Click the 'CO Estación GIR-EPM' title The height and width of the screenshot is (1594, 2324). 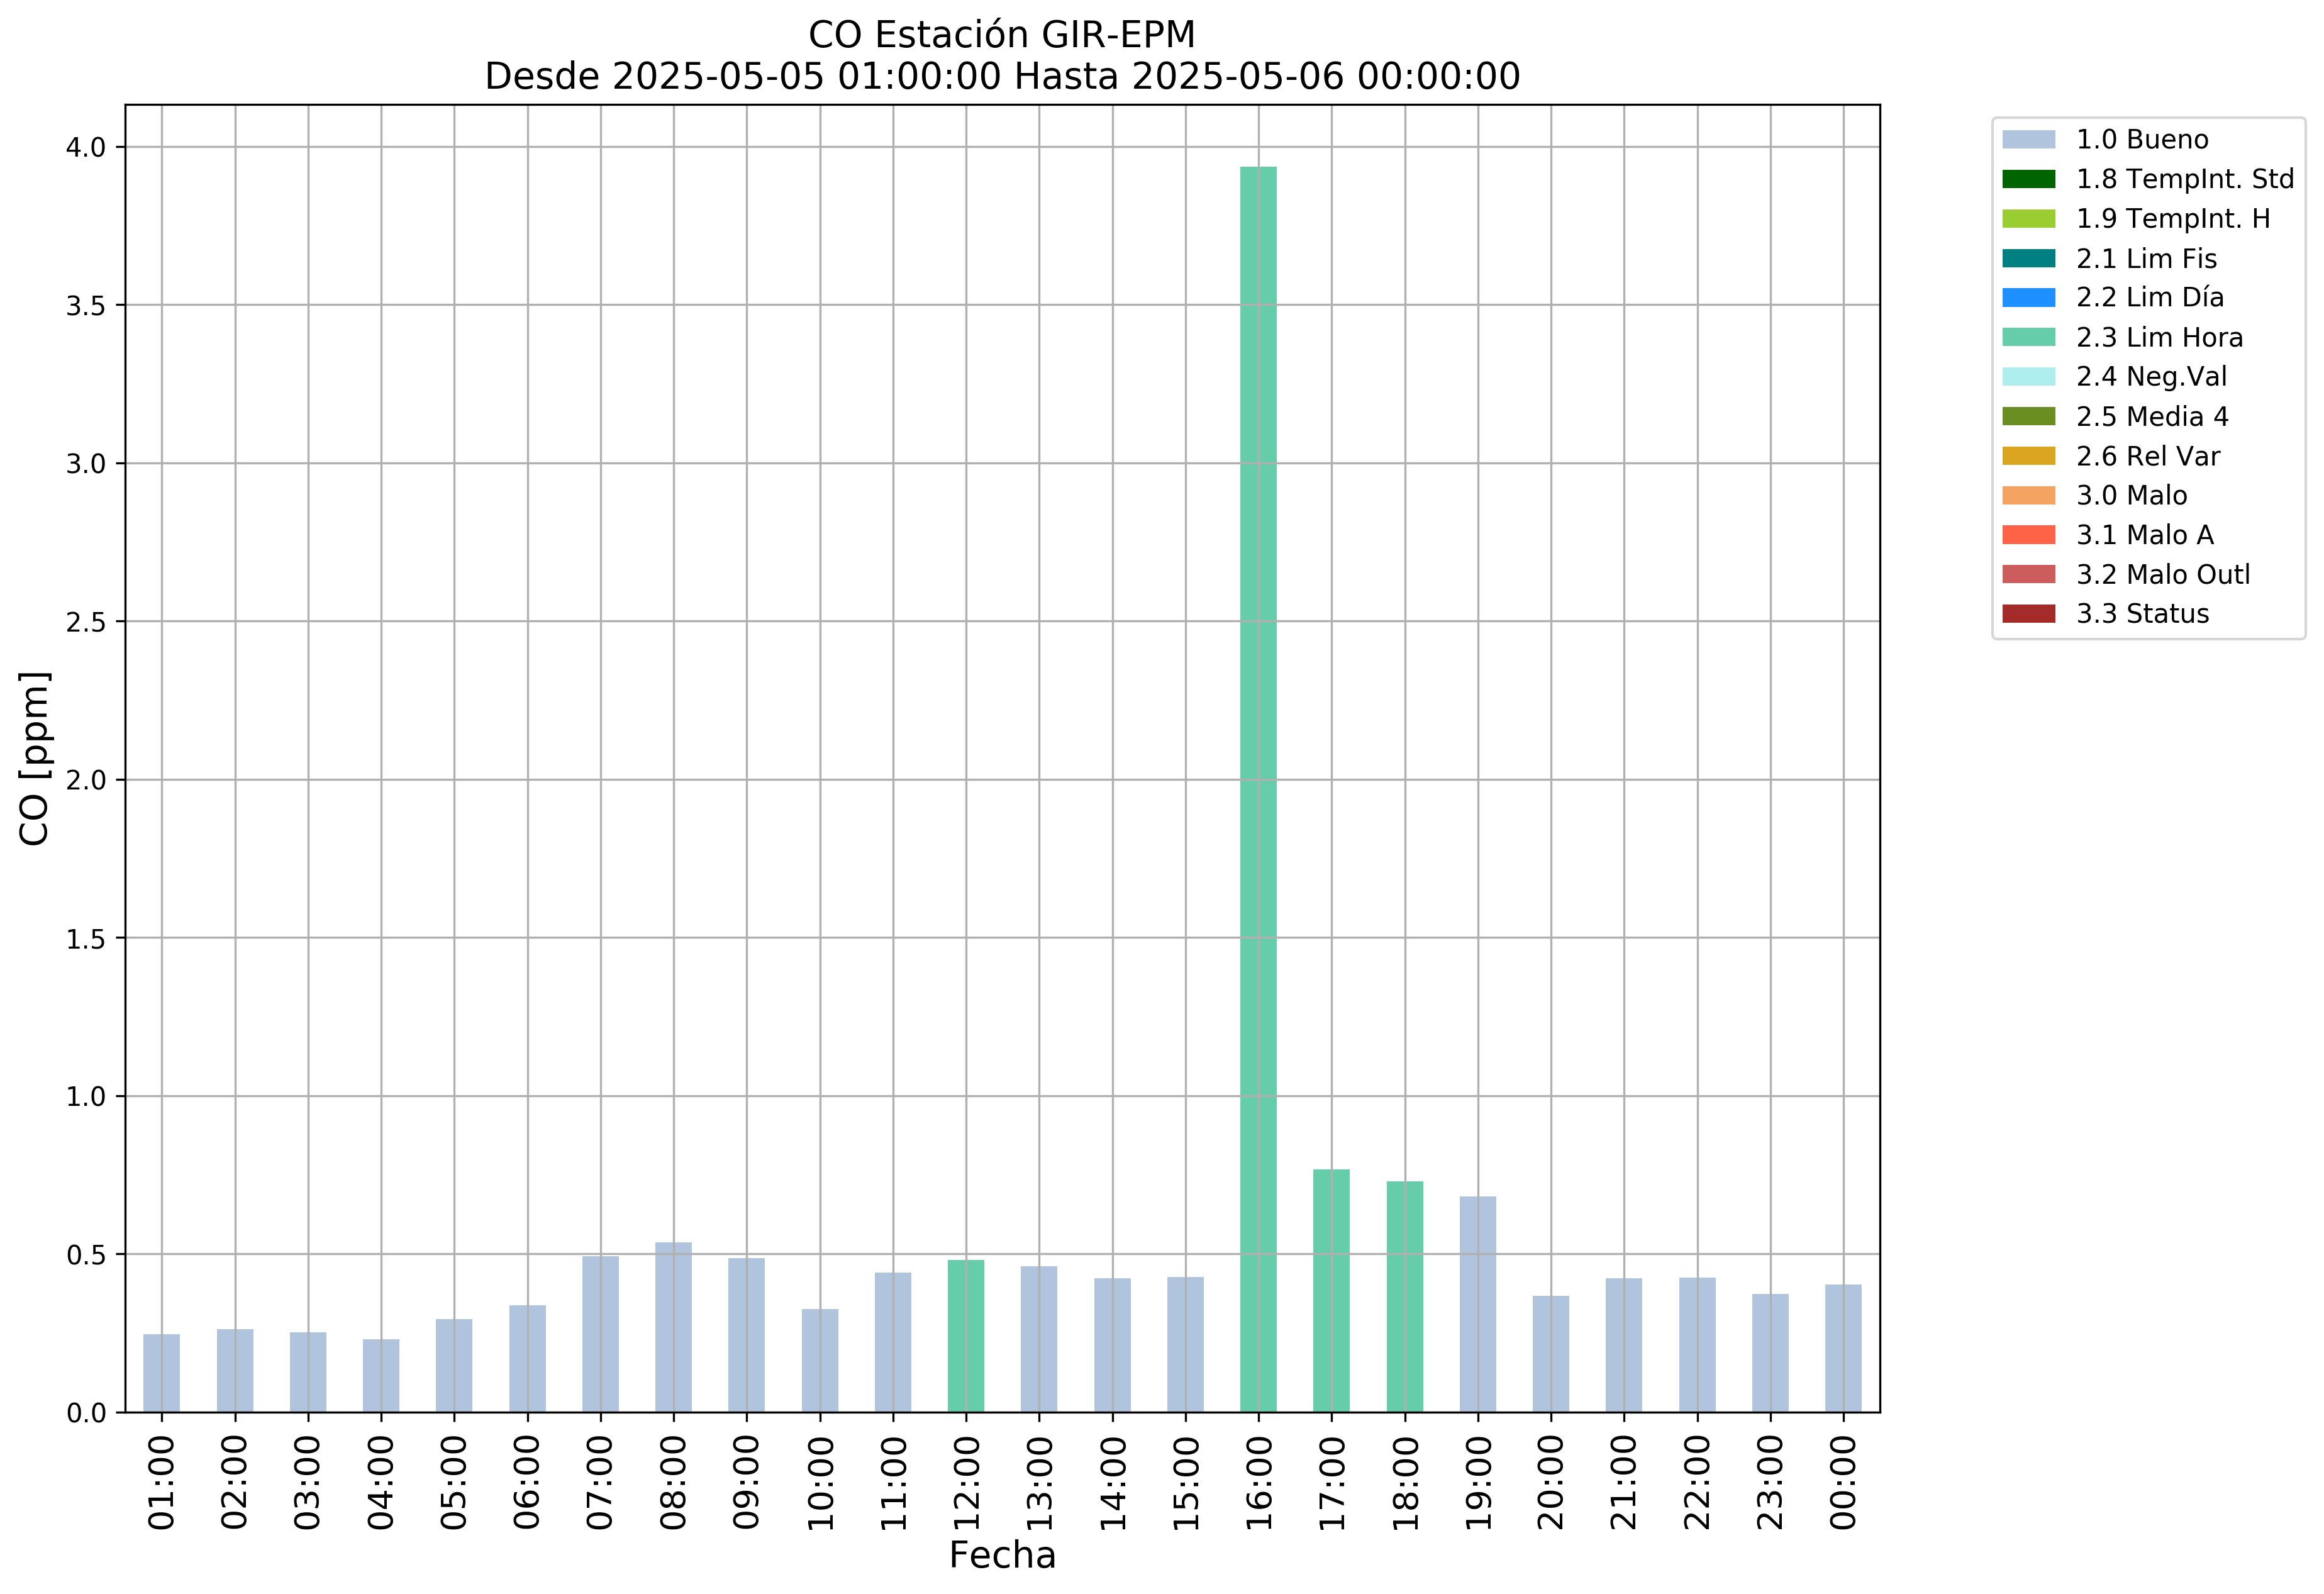(x=1002, y=35)
